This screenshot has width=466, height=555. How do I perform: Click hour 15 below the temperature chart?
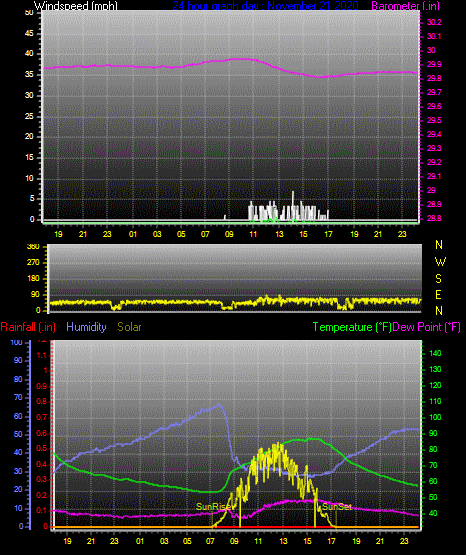tap(307, 541)
